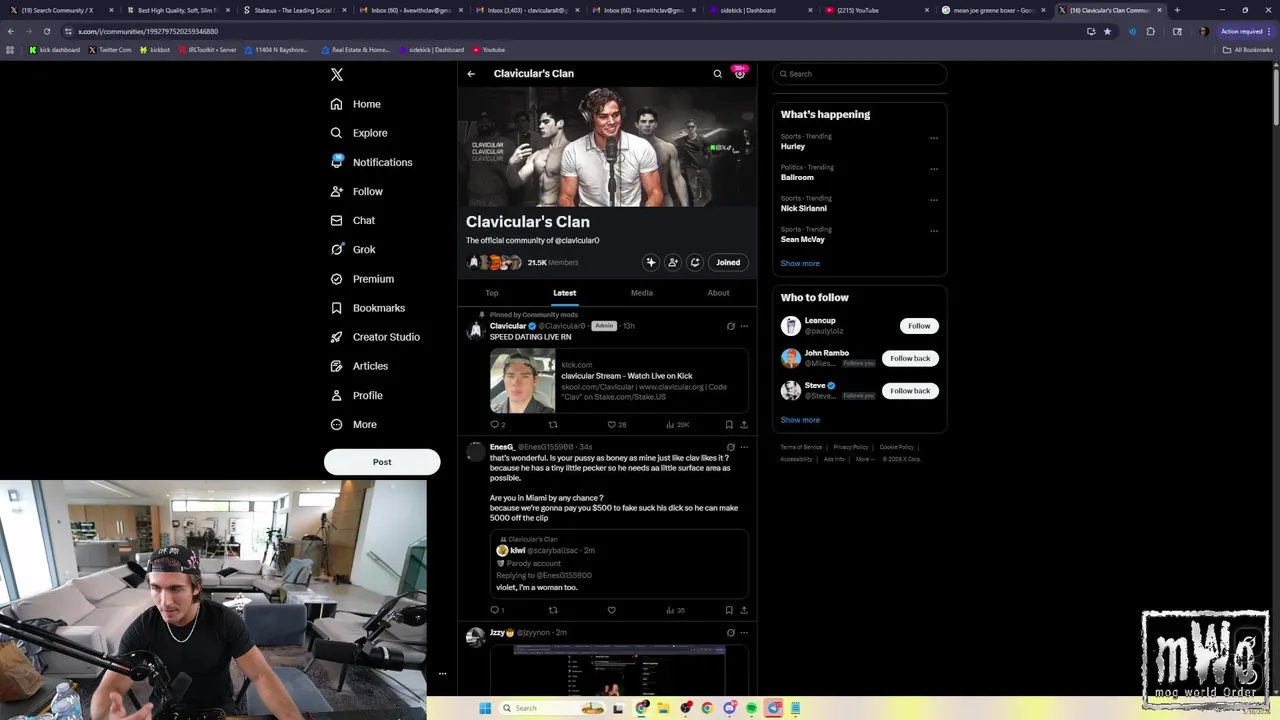Switch to the Media tab
This screenshot has width=1280, height=720.
(642, 293)
